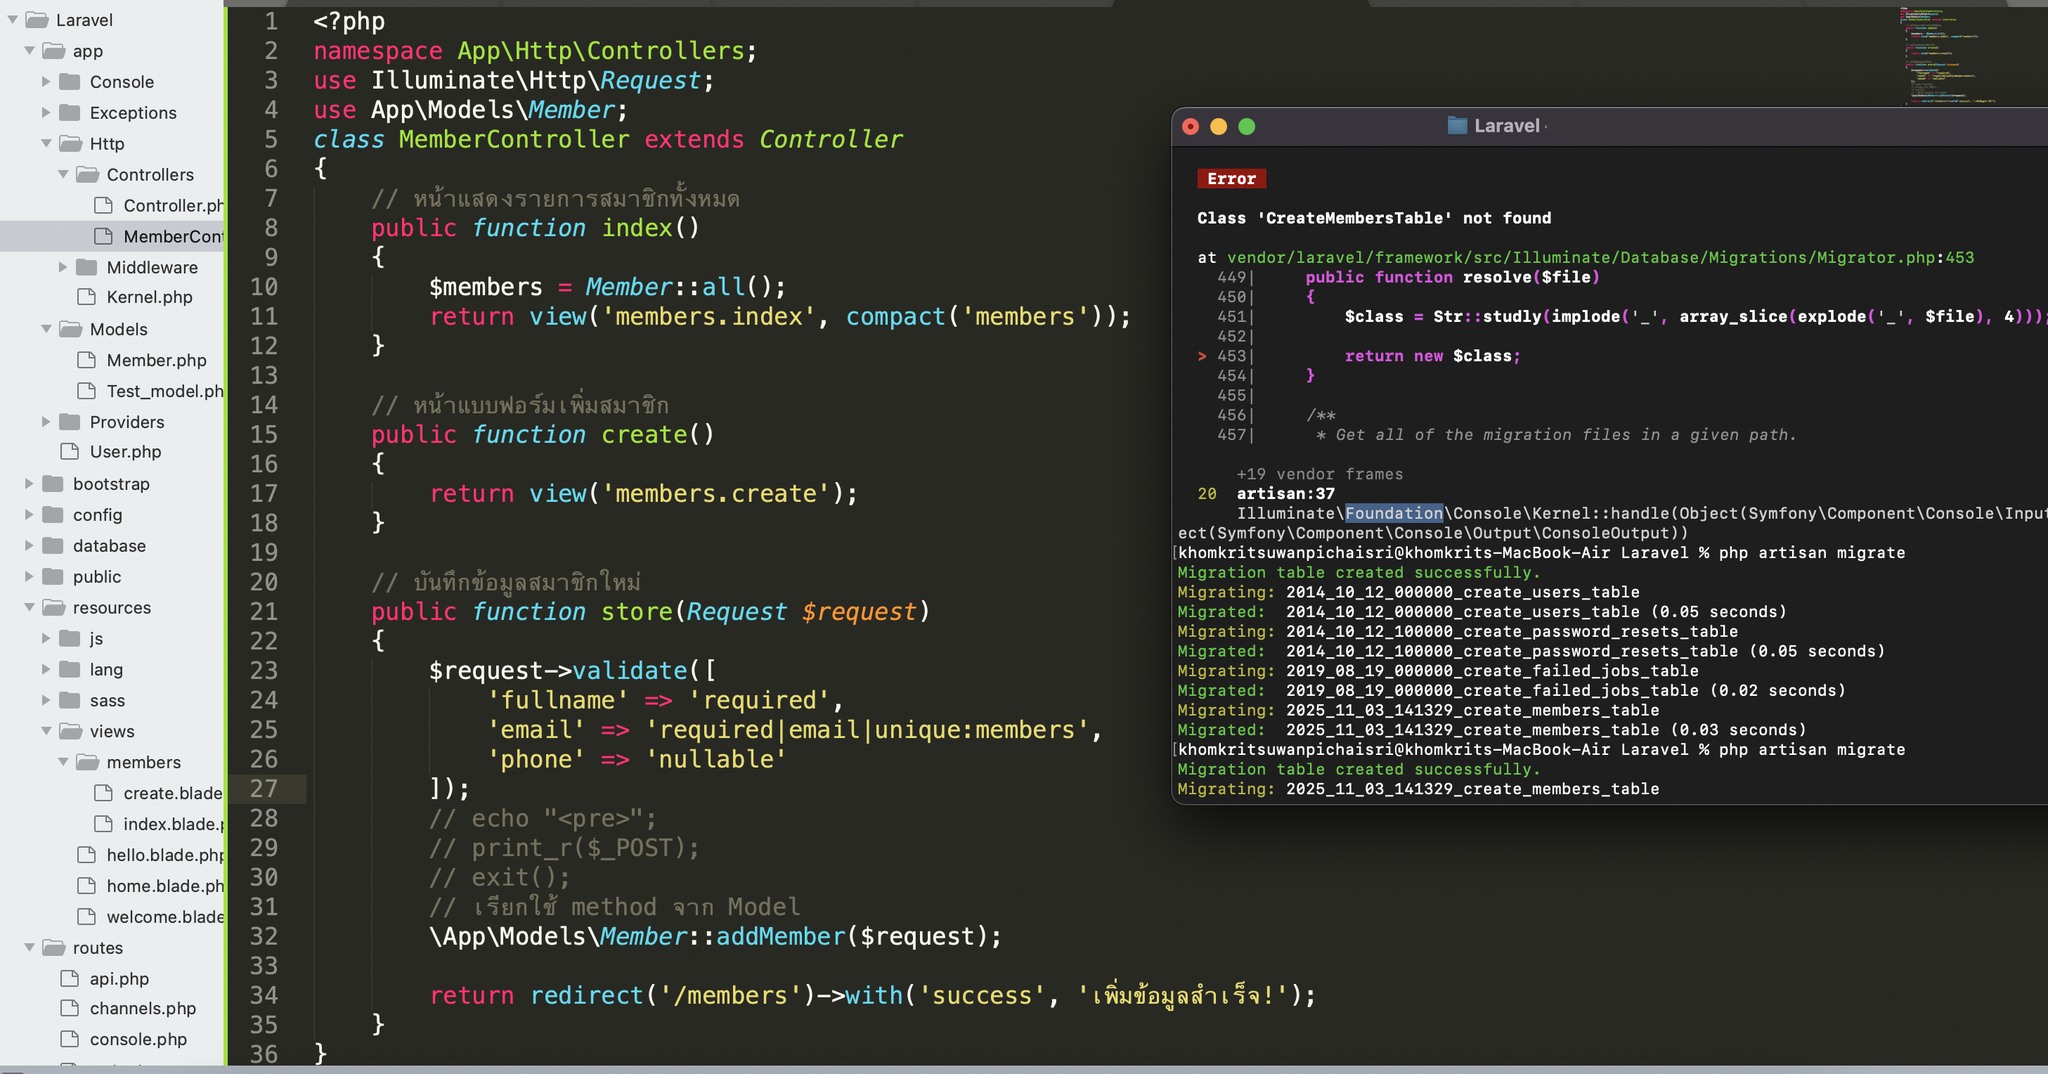This screenshot has height=1074, width=2048.
Task: Click the sass folder icon
Action: (x=70, y=700)
